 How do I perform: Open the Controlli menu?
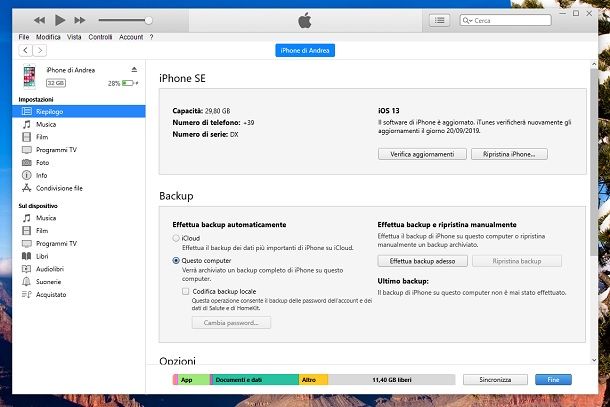(100, 37)
